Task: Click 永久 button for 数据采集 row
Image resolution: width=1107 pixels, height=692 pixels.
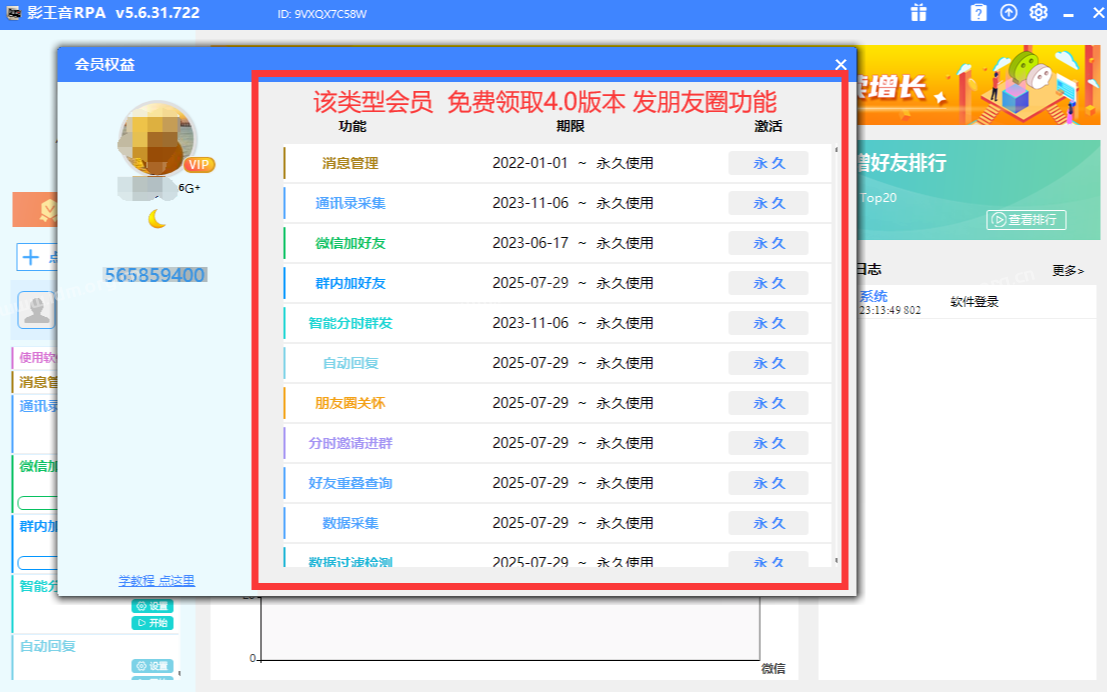Action: coord(768,523)
